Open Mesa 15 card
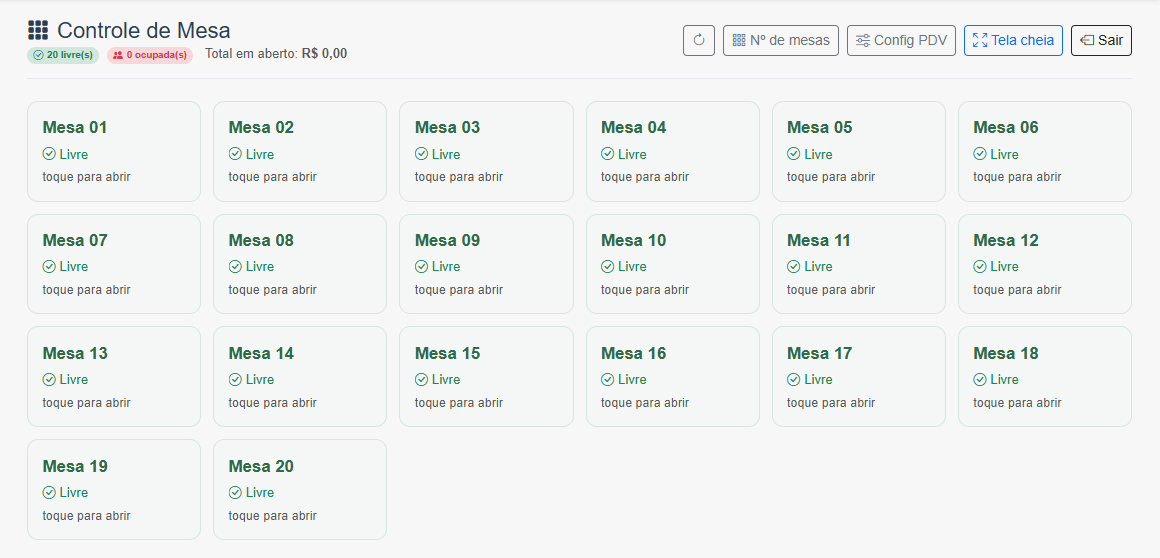 click(x=486, y=377)
